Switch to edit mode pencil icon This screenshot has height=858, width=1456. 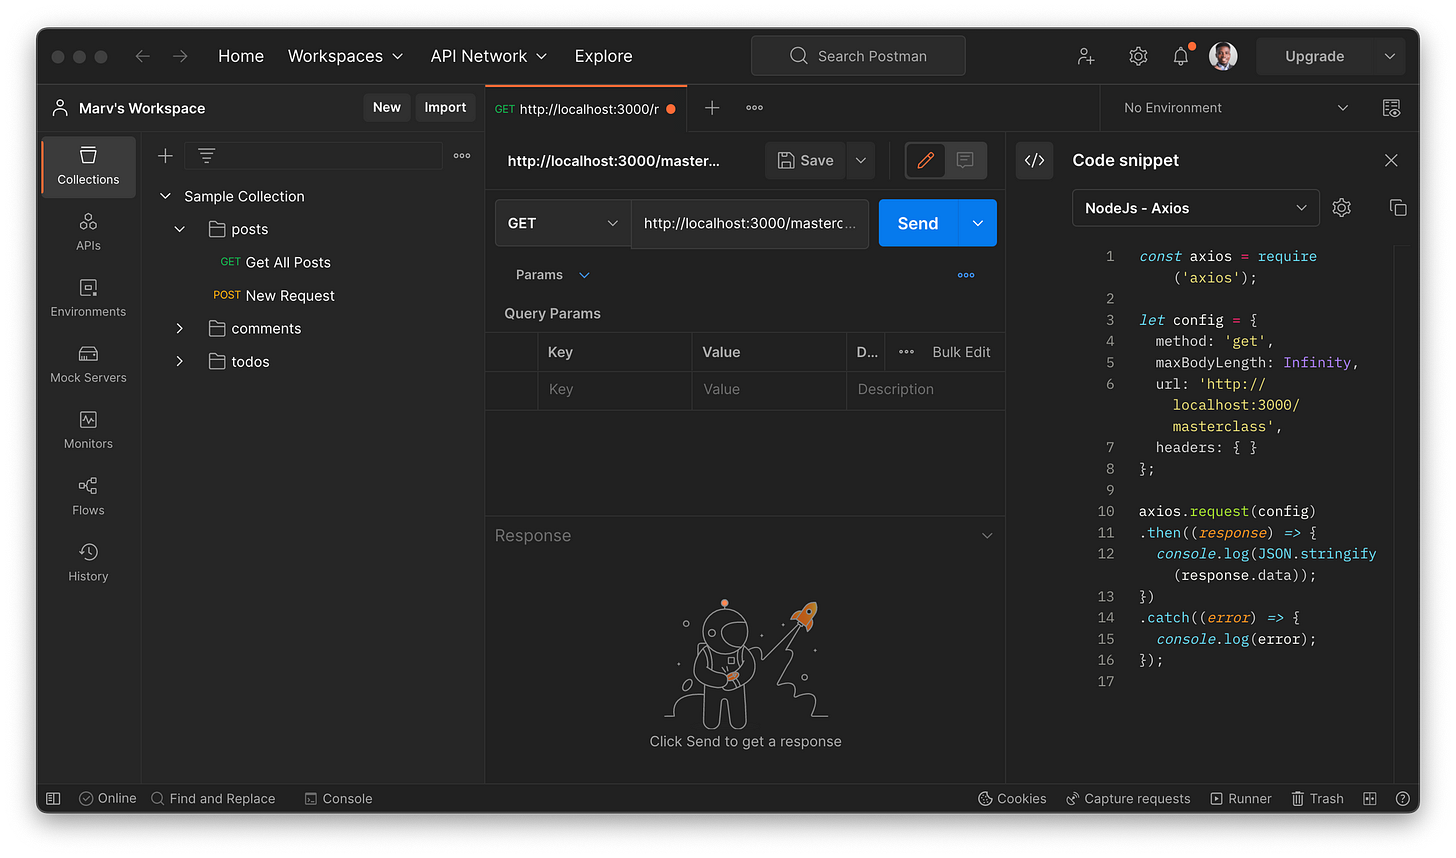click(x=925, y=160)
